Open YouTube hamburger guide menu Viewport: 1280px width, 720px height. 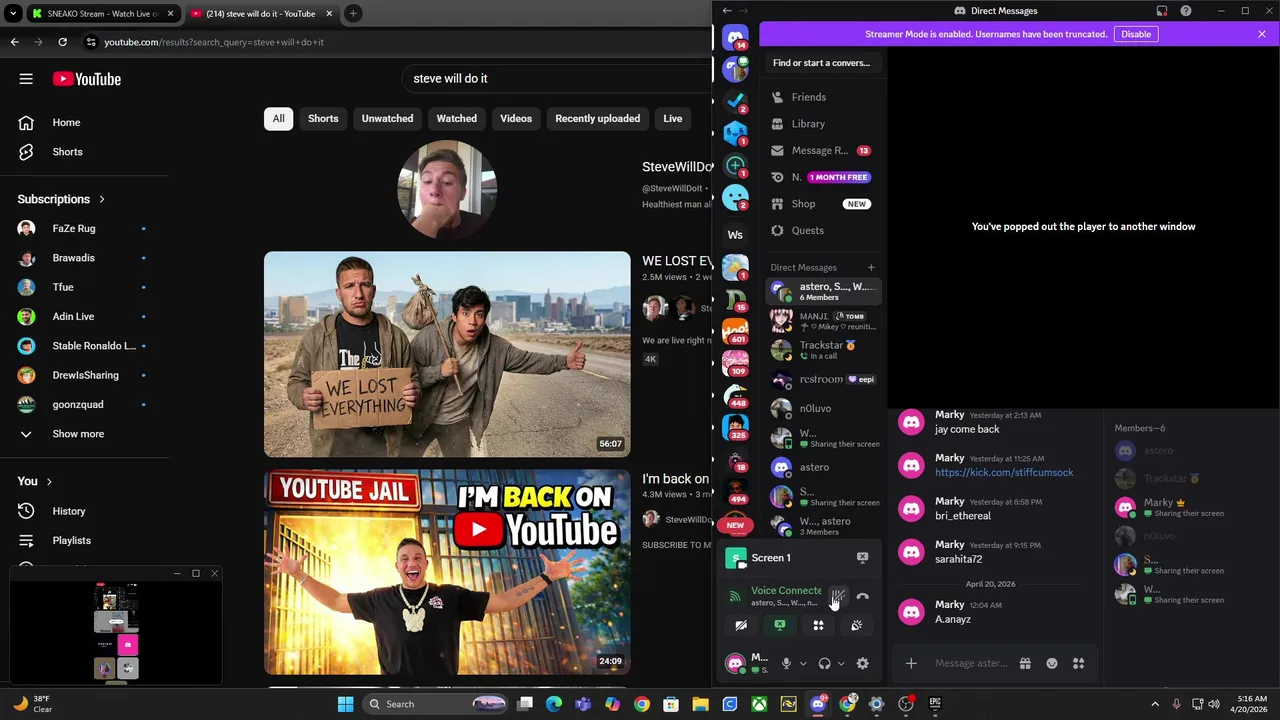pos(26,79)
